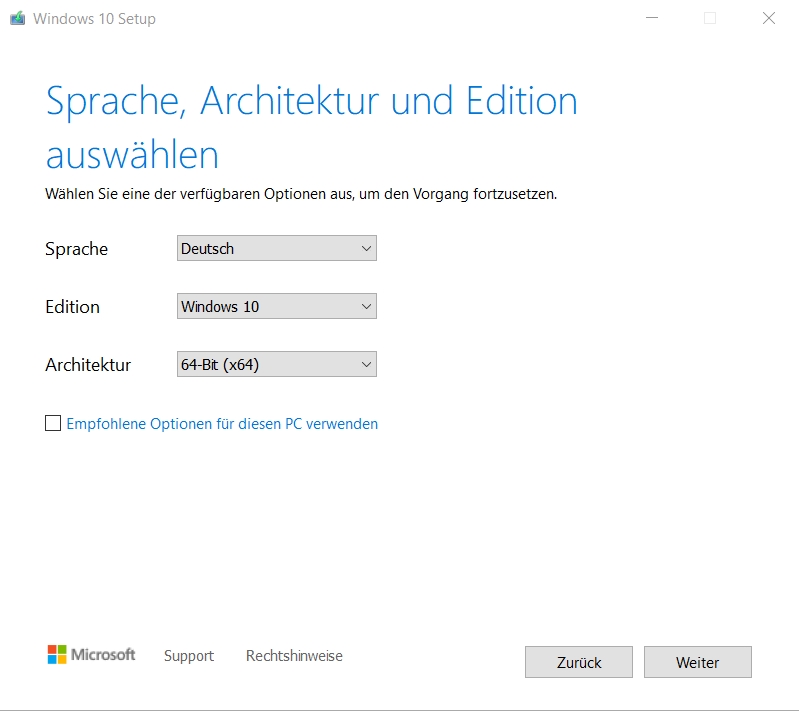This screenshot has width=799, height=711.
Task: Tick the 'Empfohlene Optionen für diesen PC verwenden' checkbox
Action: pyautogui.click(x=53, y=423)
